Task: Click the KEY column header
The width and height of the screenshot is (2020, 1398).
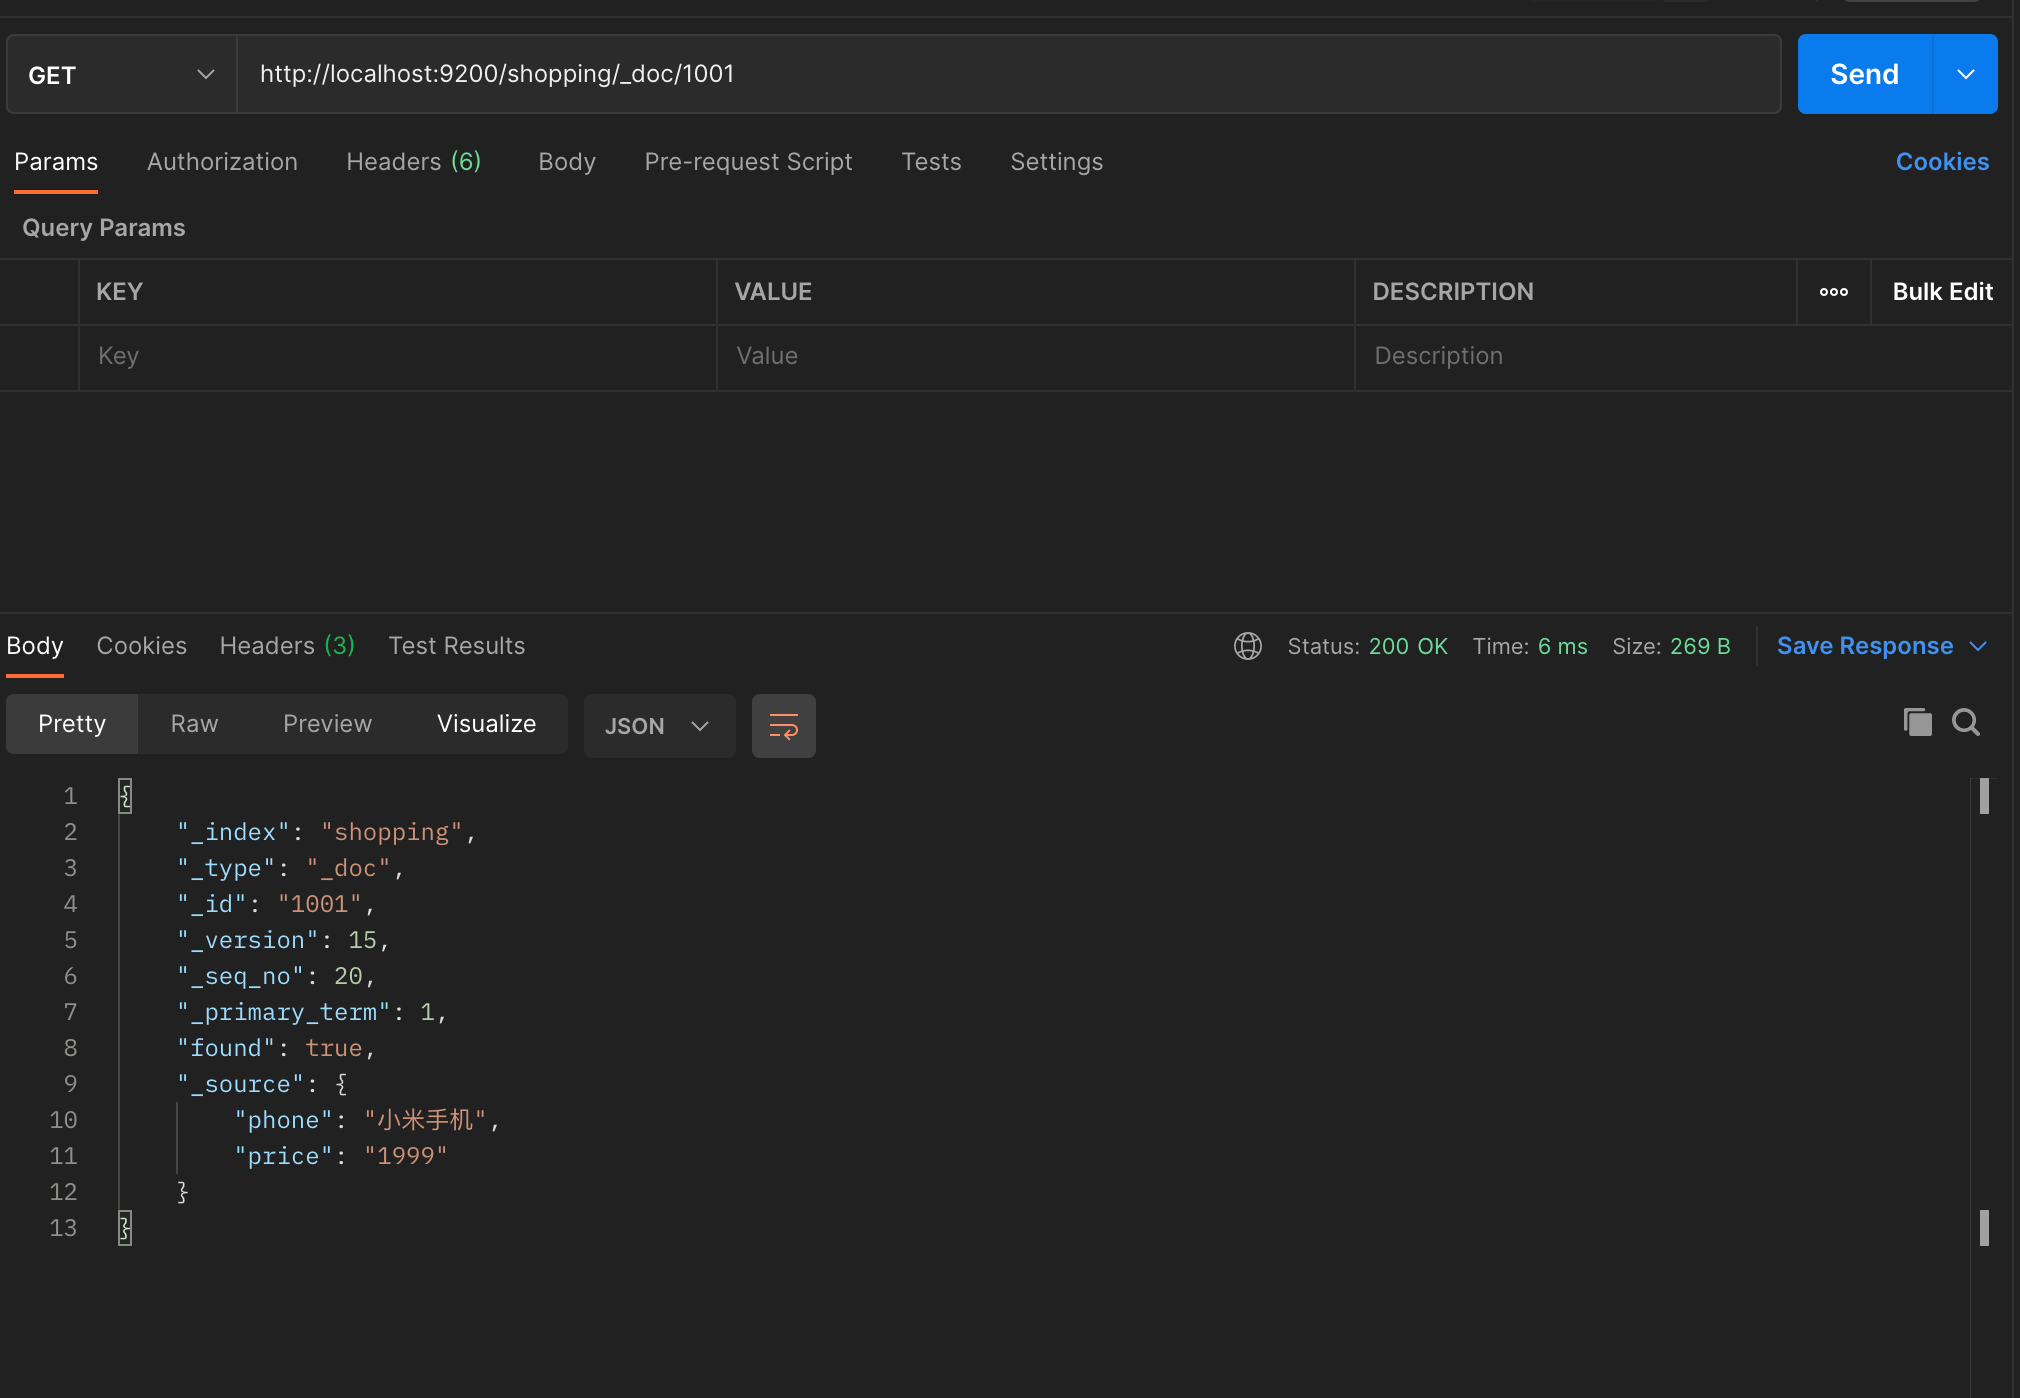Action: [120, 292]
